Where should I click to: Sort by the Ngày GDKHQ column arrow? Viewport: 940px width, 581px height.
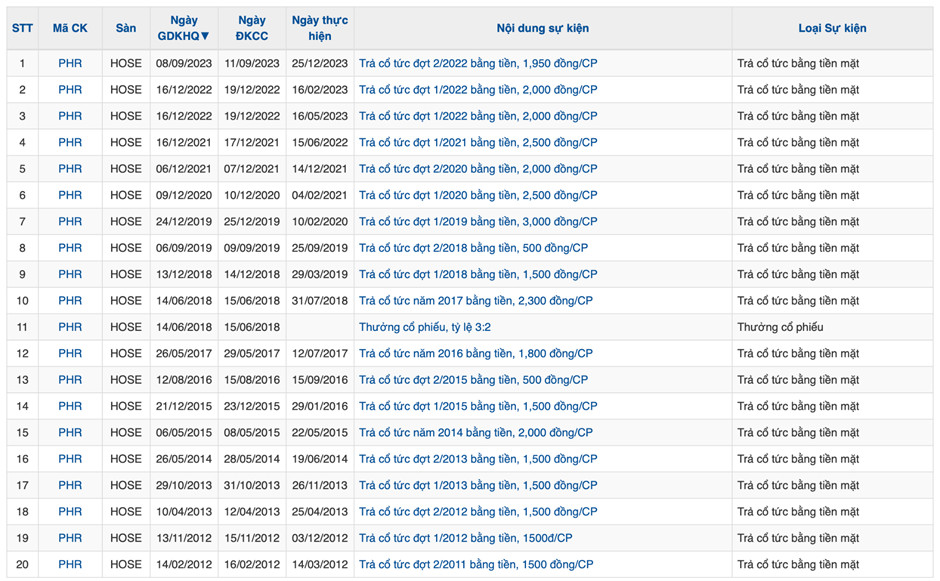[205, 36]
